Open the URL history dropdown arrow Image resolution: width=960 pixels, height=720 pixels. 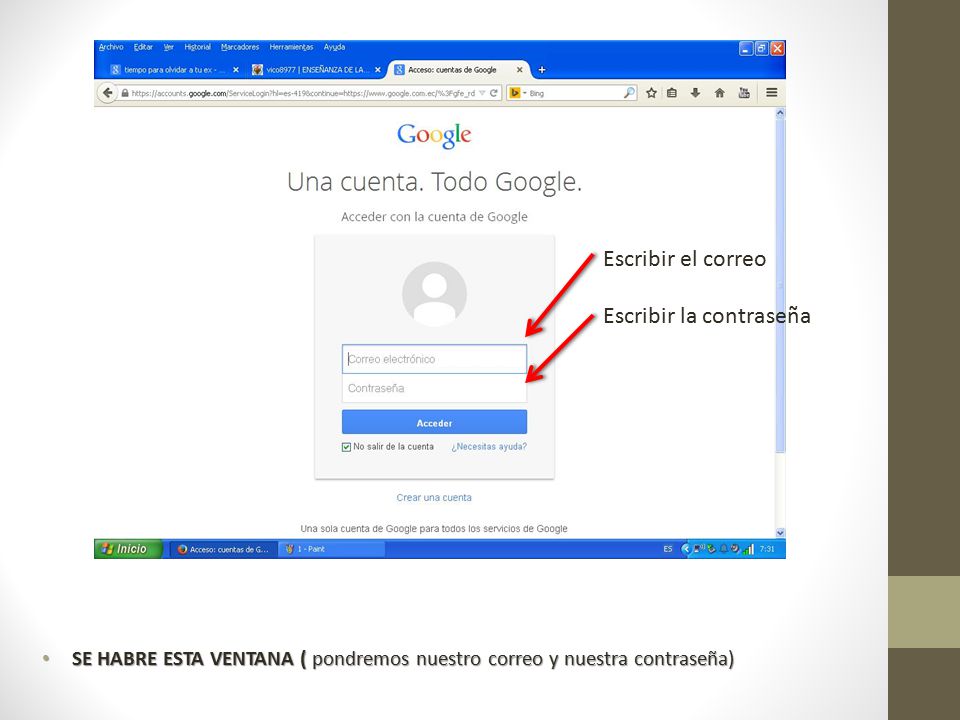[x=482, y=93]
